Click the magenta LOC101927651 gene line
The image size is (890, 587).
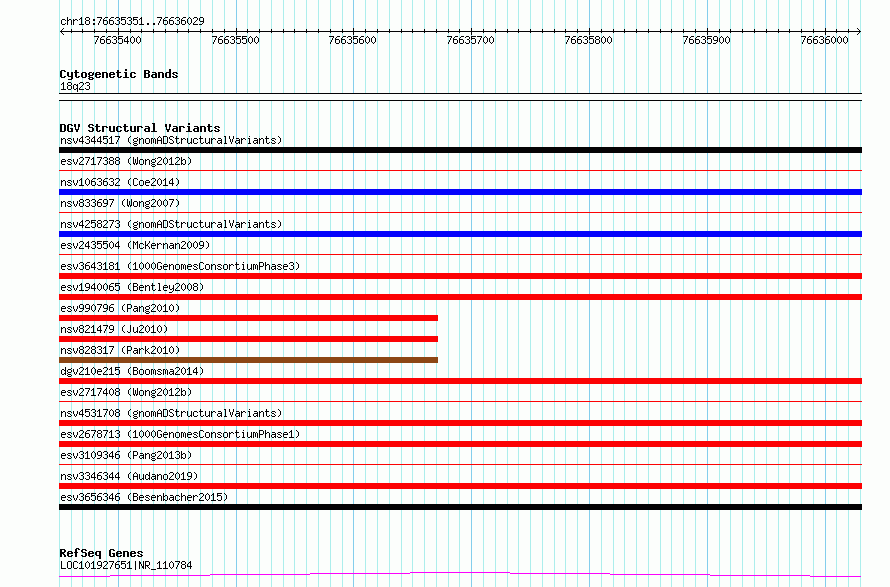coord(460,574)
